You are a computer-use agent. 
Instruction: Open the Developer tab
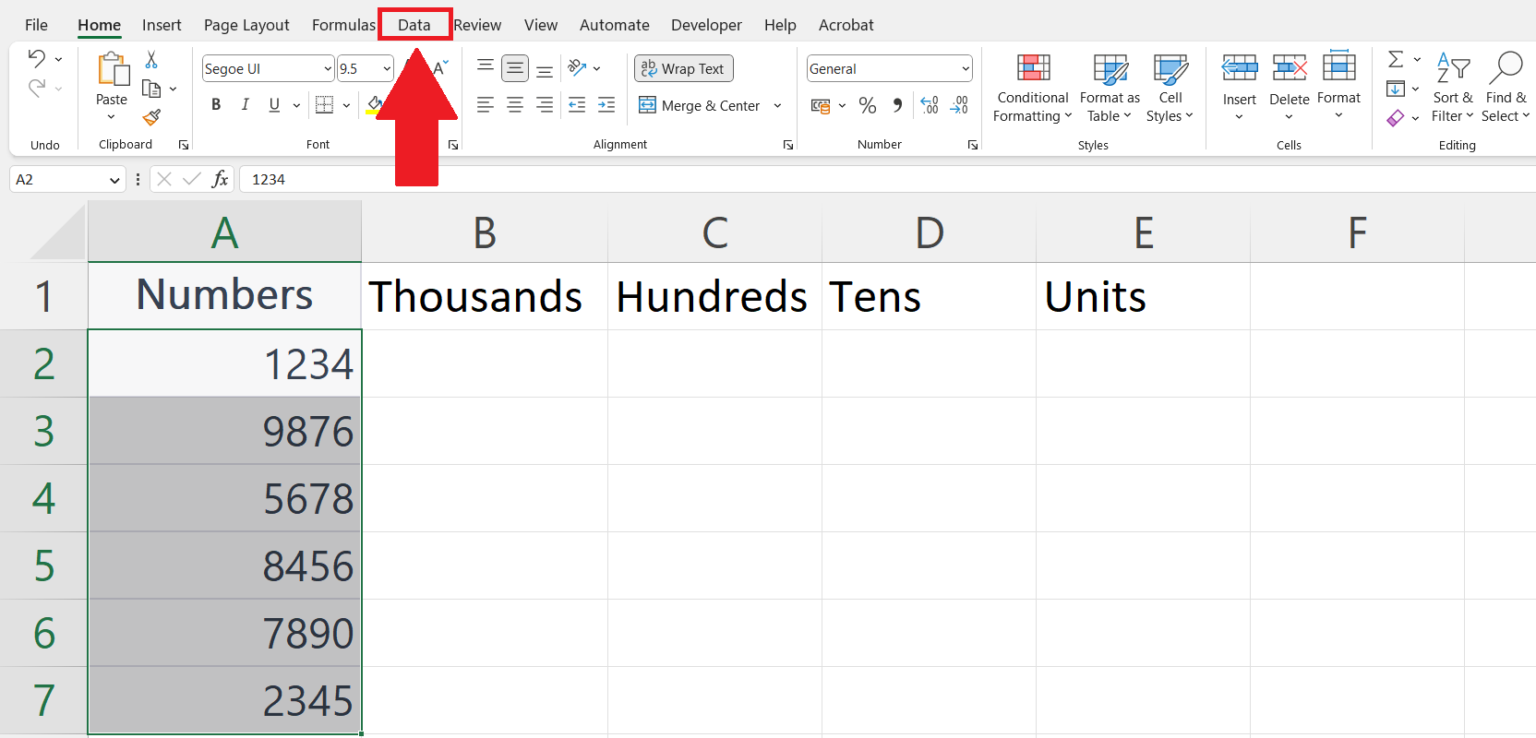pyautogui.click(x=706, y=25)
